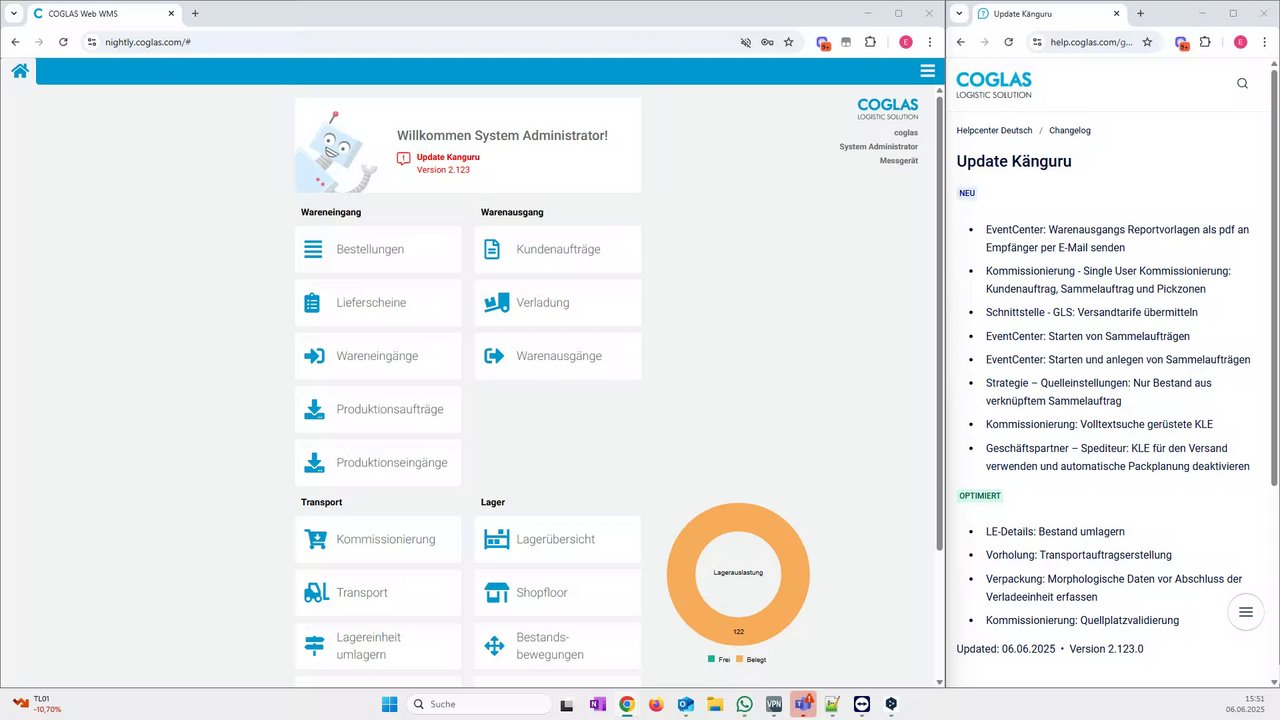Open password manager key icon in WMS window

767,42
